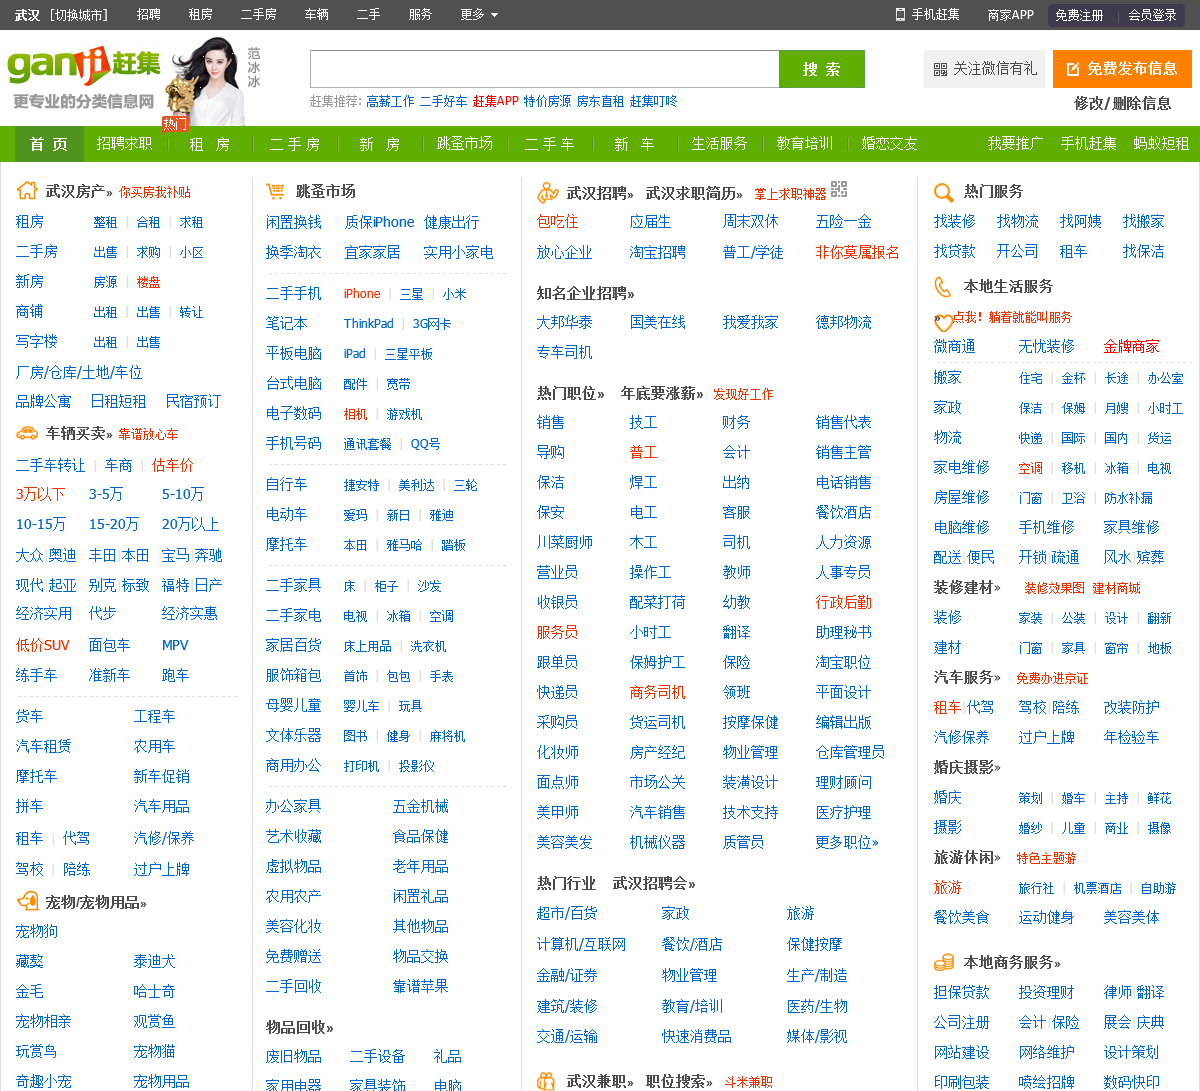Click 3万以下 price range link
Viewport: 1200px width, 1091px height.
(x=40, y=494)
